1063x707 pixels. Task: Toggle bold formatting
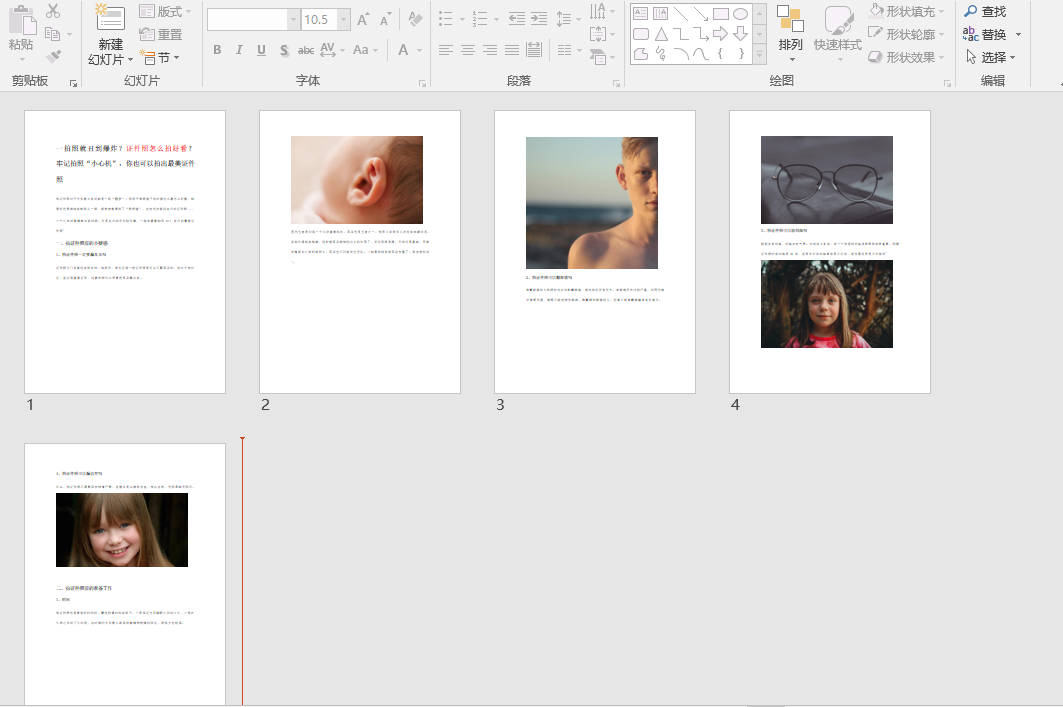click(217, 50)
